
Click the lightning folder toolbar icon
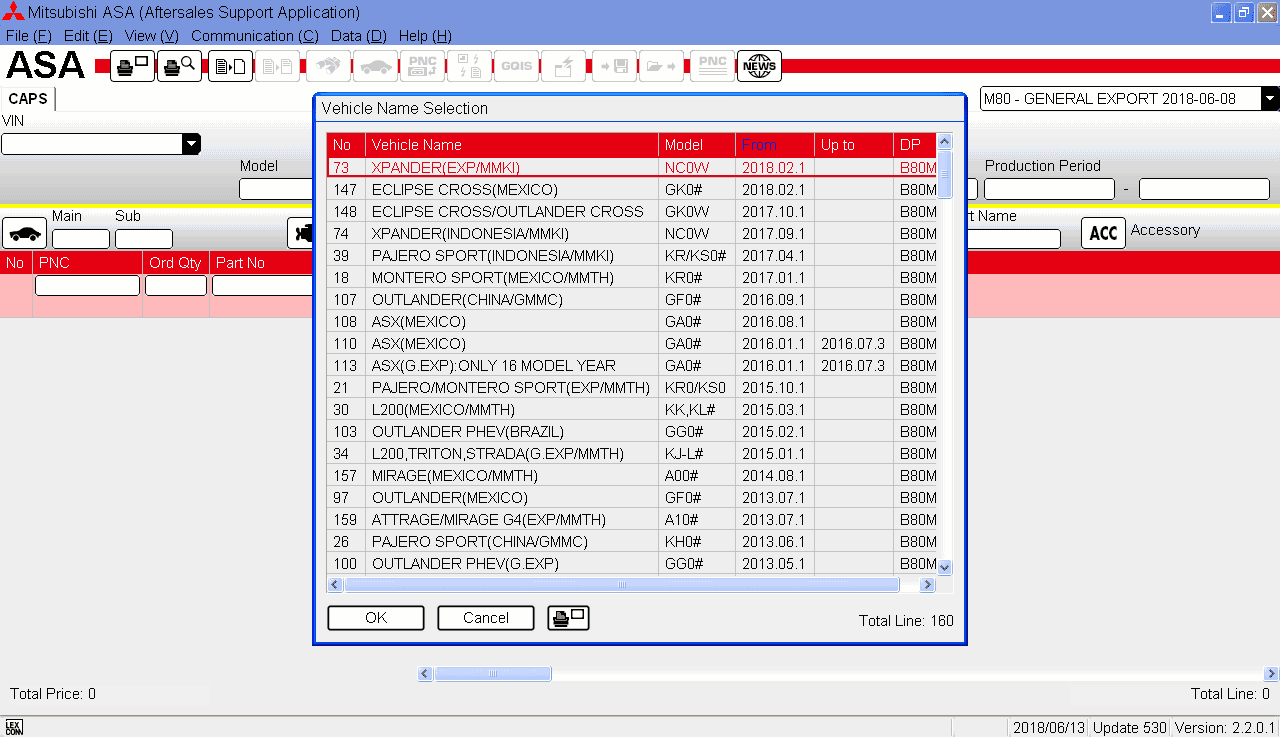click(563, 66)
